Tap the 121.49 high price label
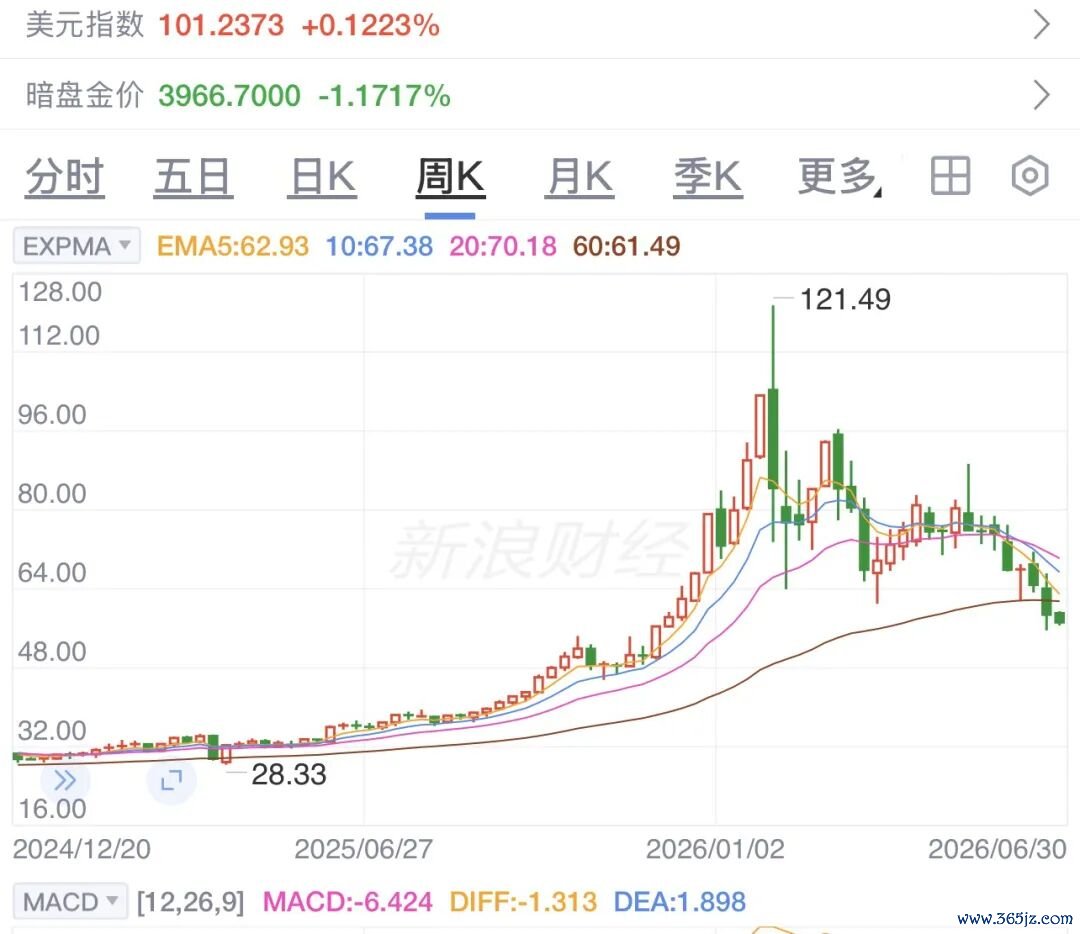Viewport: 1080px width, 934px height. [x=845, y=300]
